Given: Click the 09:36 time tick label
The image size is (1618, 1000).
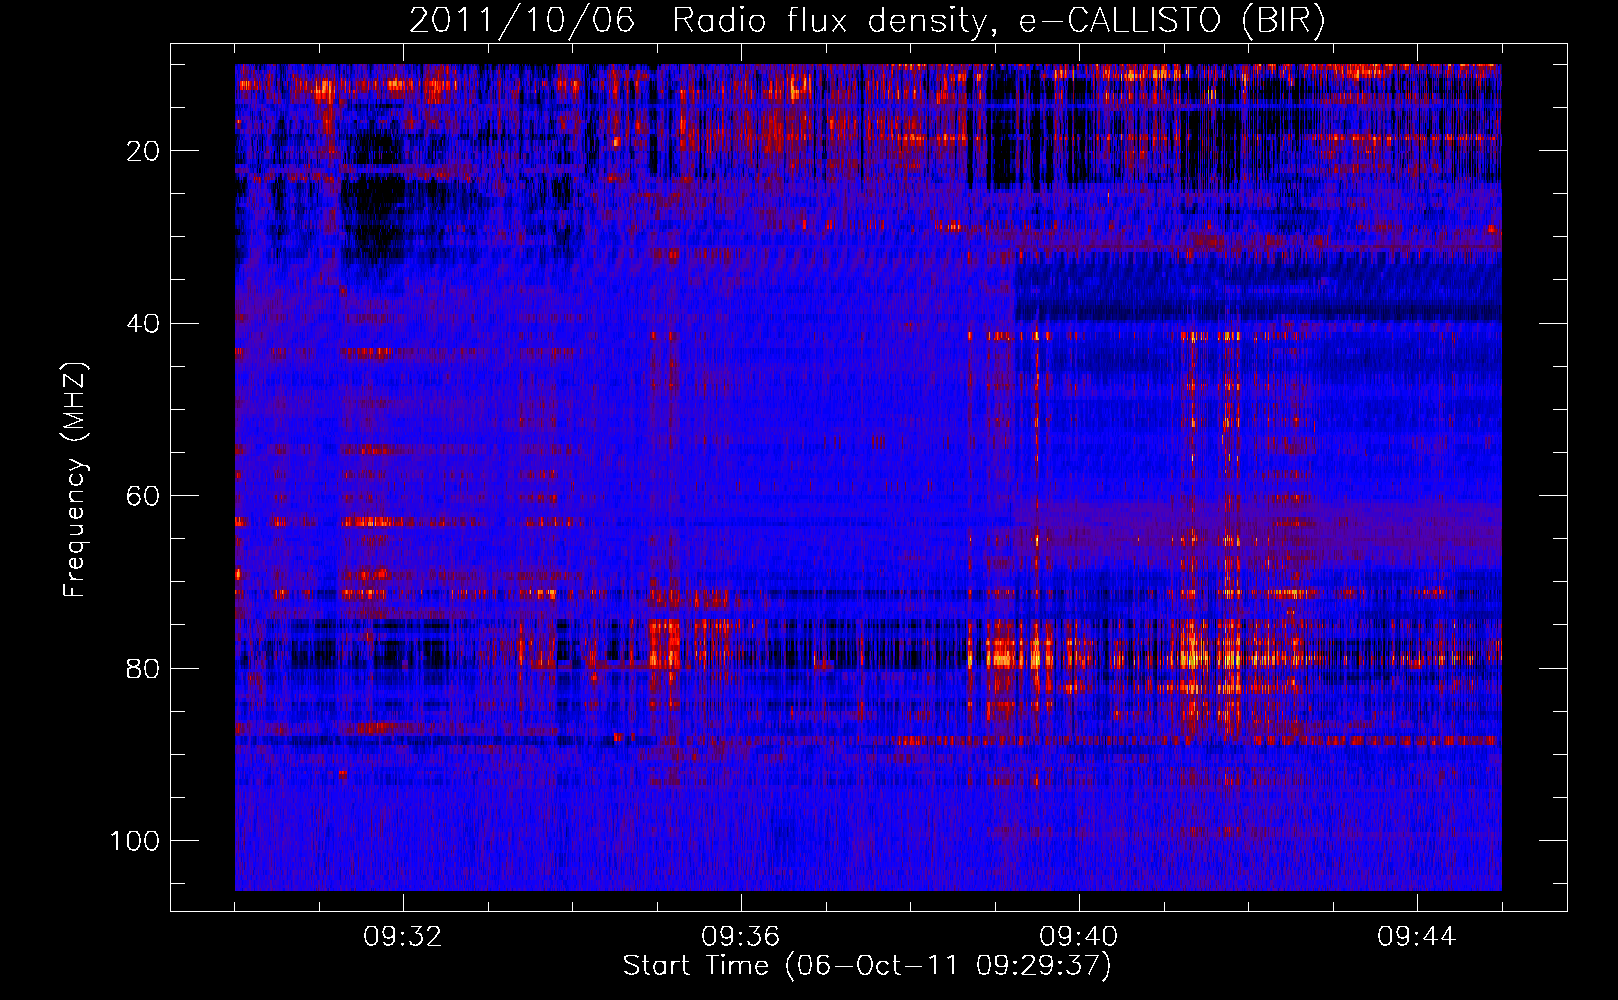Looking at the screenshot, I should [741, 937].
